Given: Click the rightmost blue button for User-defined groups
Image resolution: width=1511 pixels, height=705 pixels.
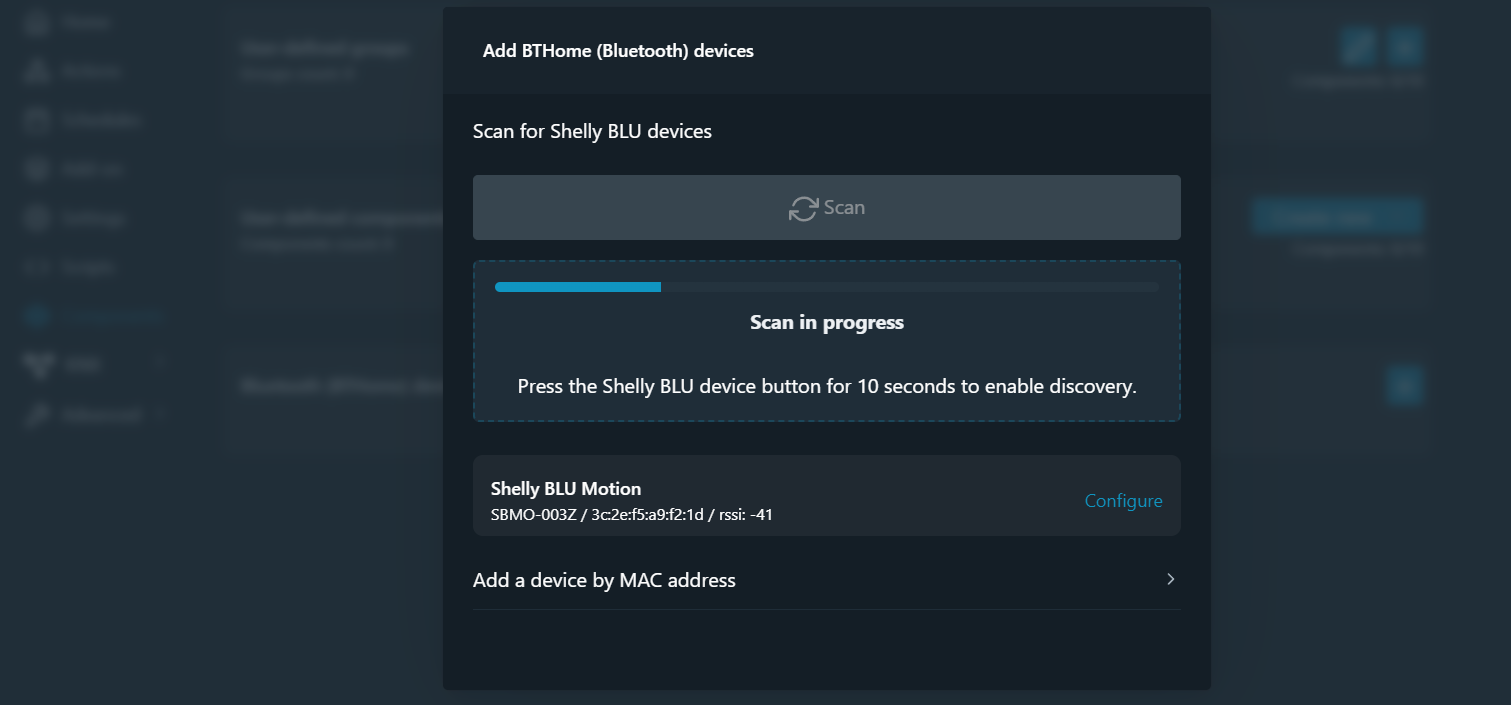Looking at the screenshot, I should [x=1404, y=45].
